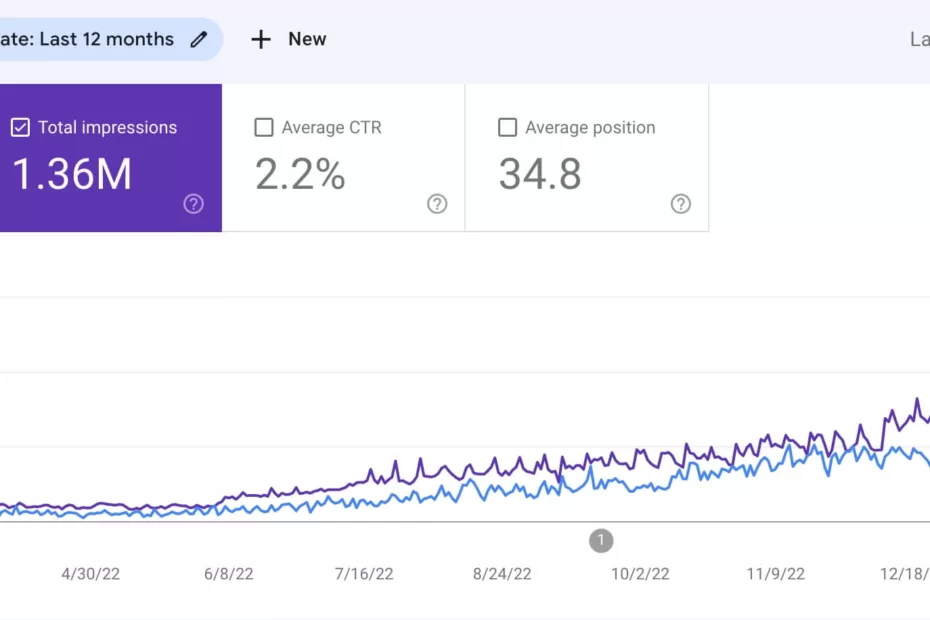Select the Average CTR metric card
The image size is (930, 620).
pos(344,158)
